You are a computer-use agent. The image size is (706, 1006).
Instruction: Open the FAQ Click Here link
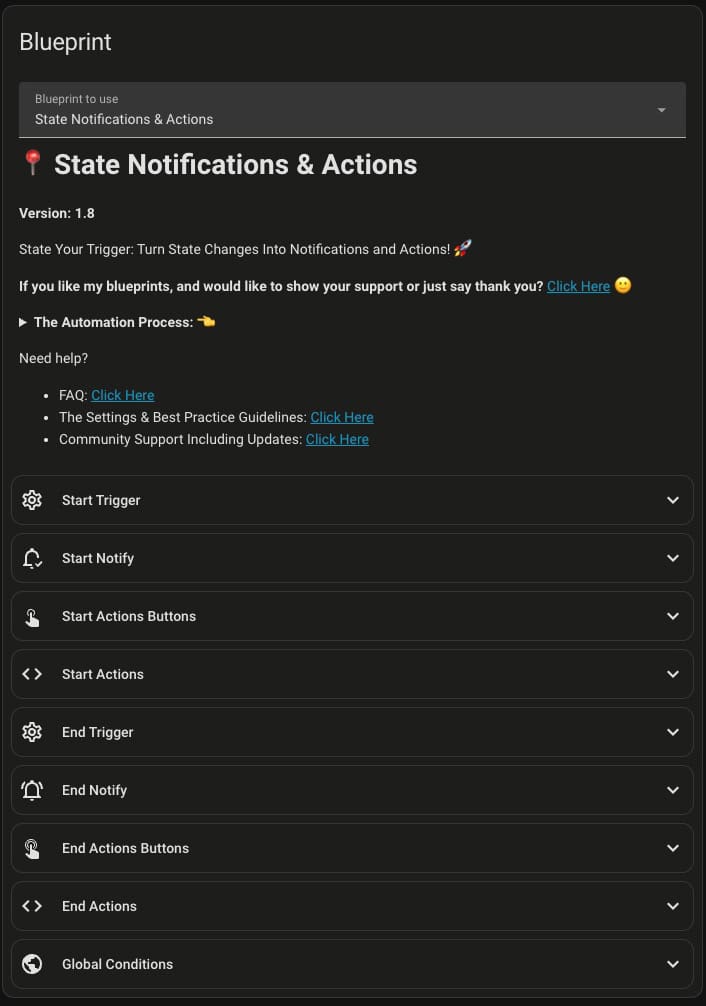[x=123, y=395]
